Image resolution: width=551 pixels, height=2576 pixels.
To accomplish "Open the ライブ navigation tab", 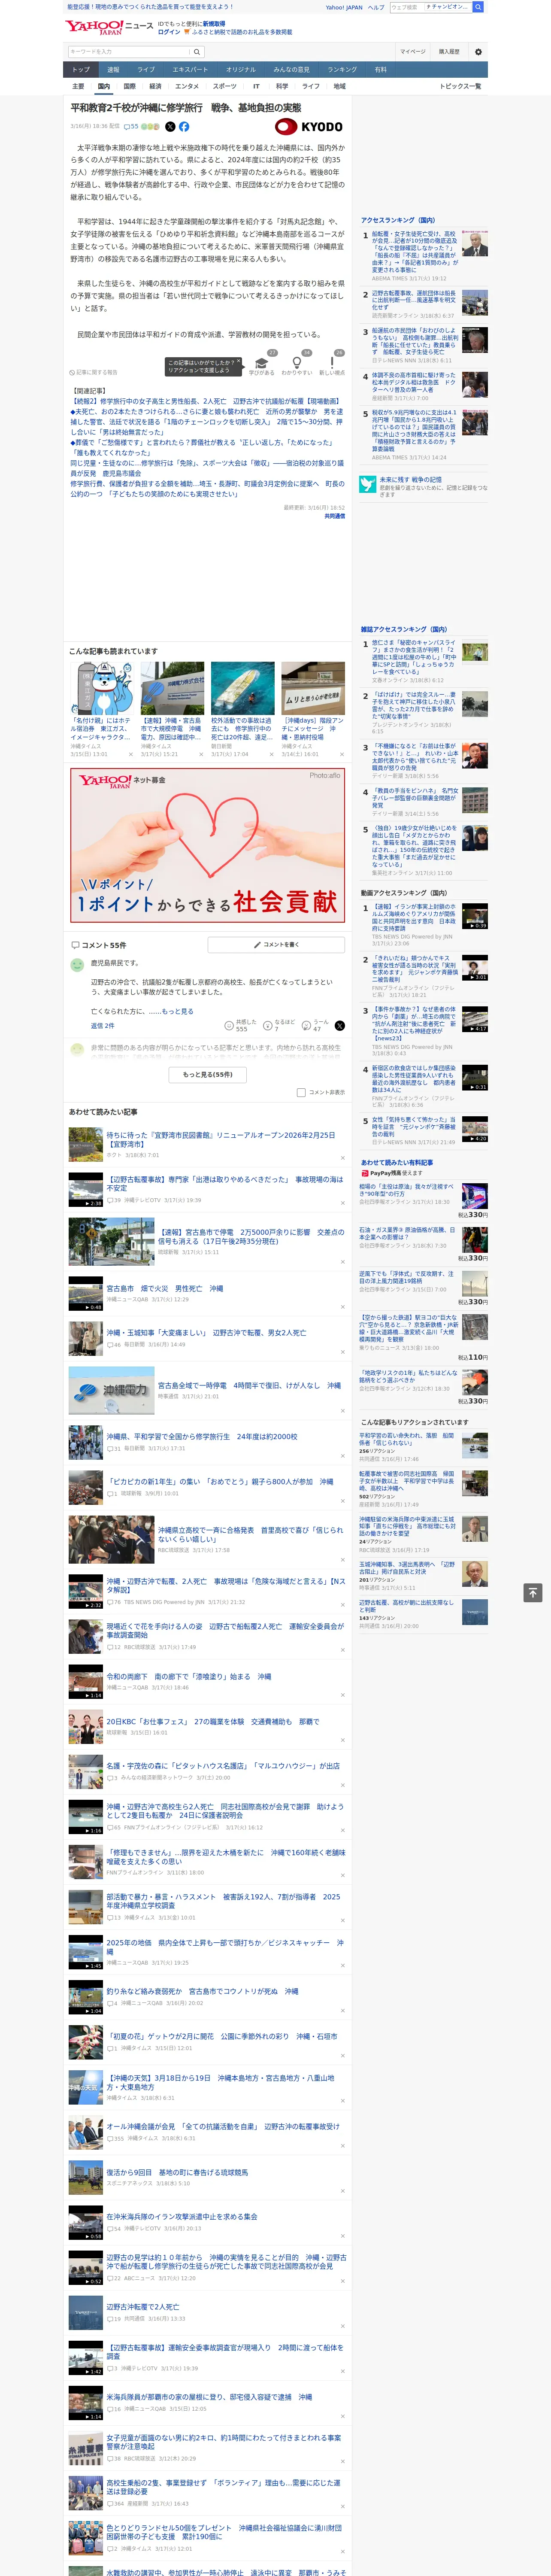I will tap(146, 70).
